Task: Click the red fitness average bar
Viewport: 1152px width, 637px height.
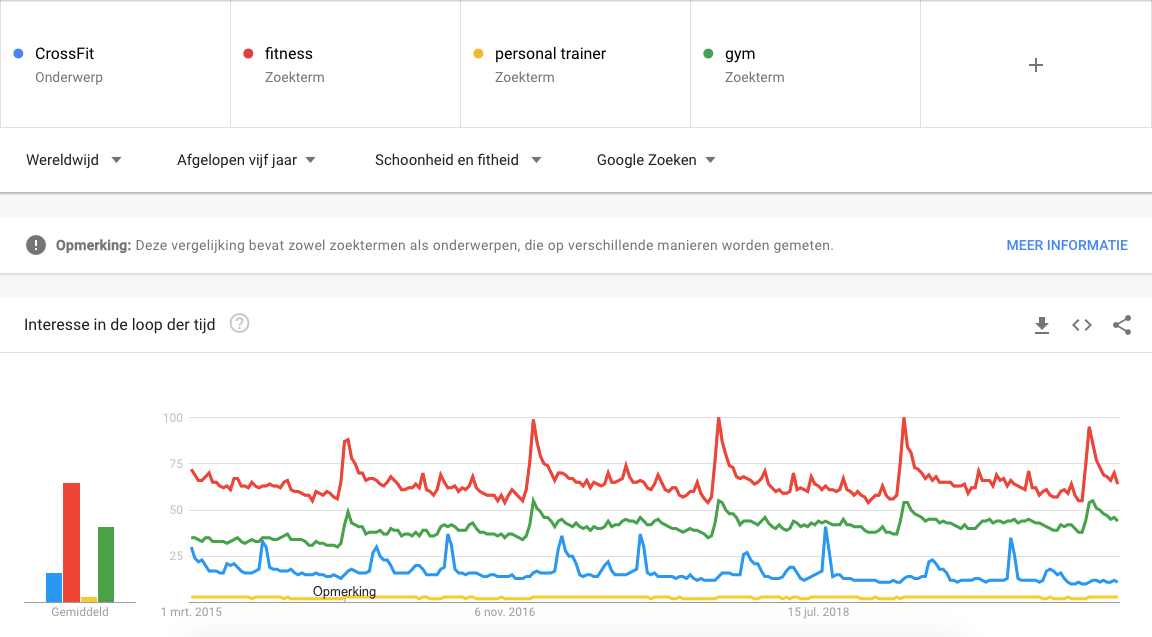Action: (x=71, y=542)
